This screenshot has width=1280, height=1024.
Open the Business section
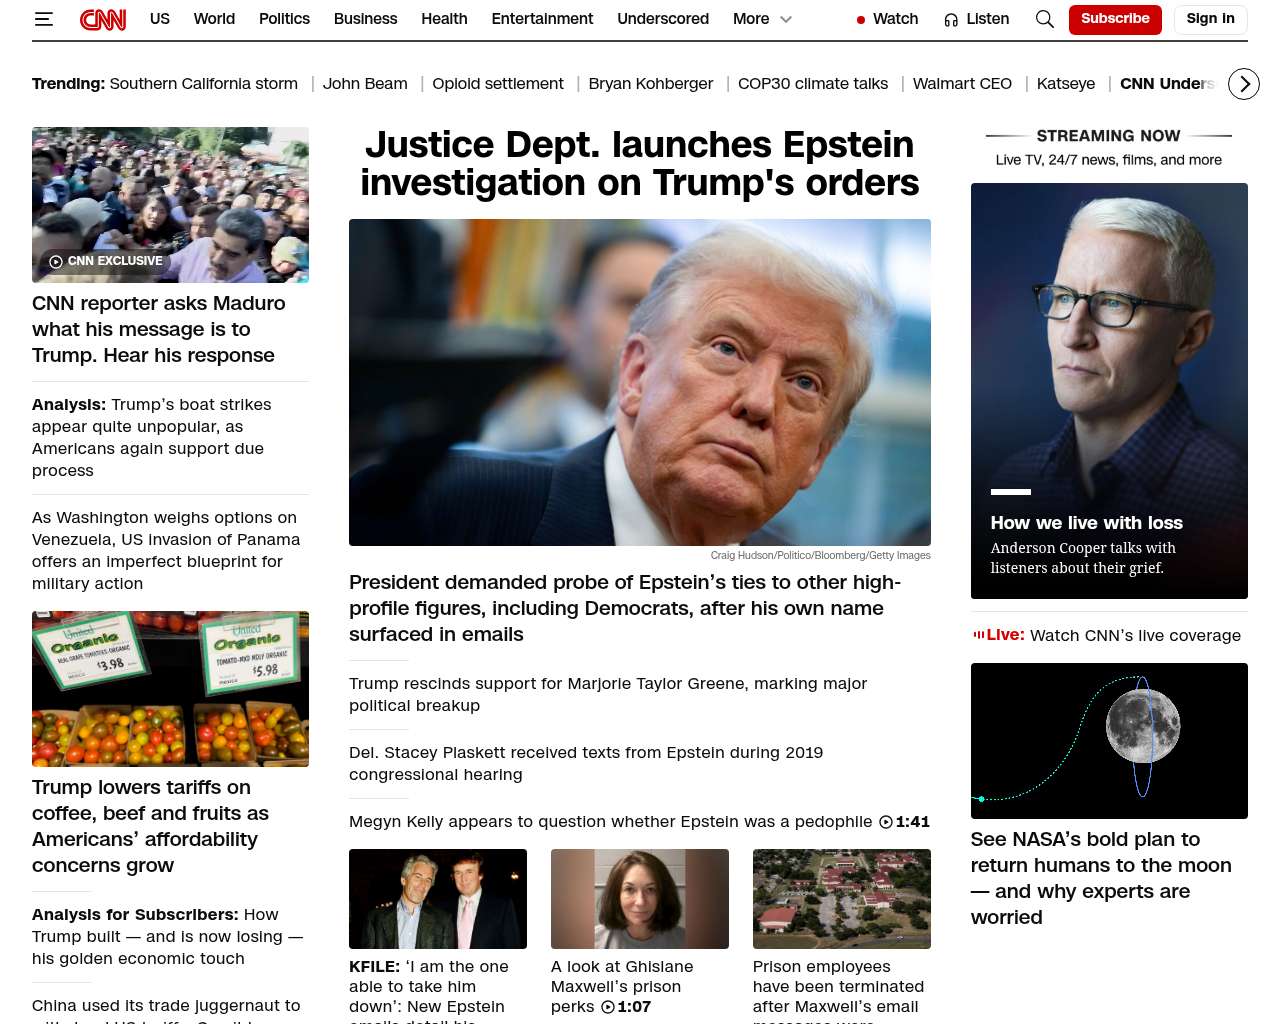pos(365,19)
